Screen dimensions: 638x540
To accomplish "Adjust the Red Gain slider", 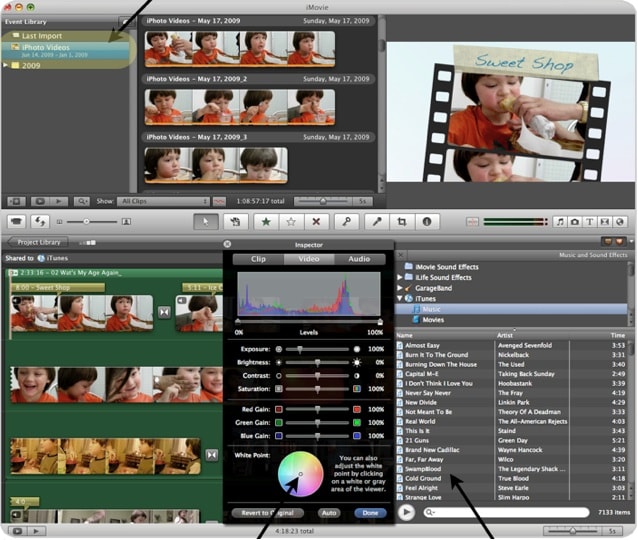I will click(317, 409).
